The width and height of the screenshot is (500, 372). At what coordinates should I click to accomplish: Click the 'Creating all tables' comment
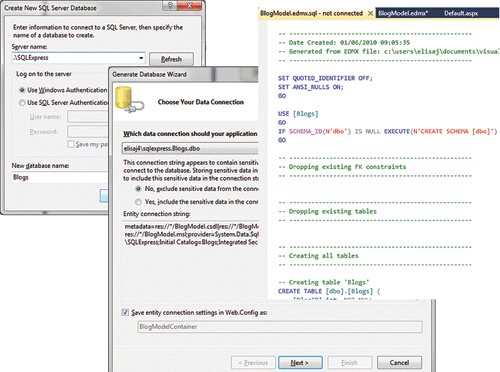click(319, 256)
